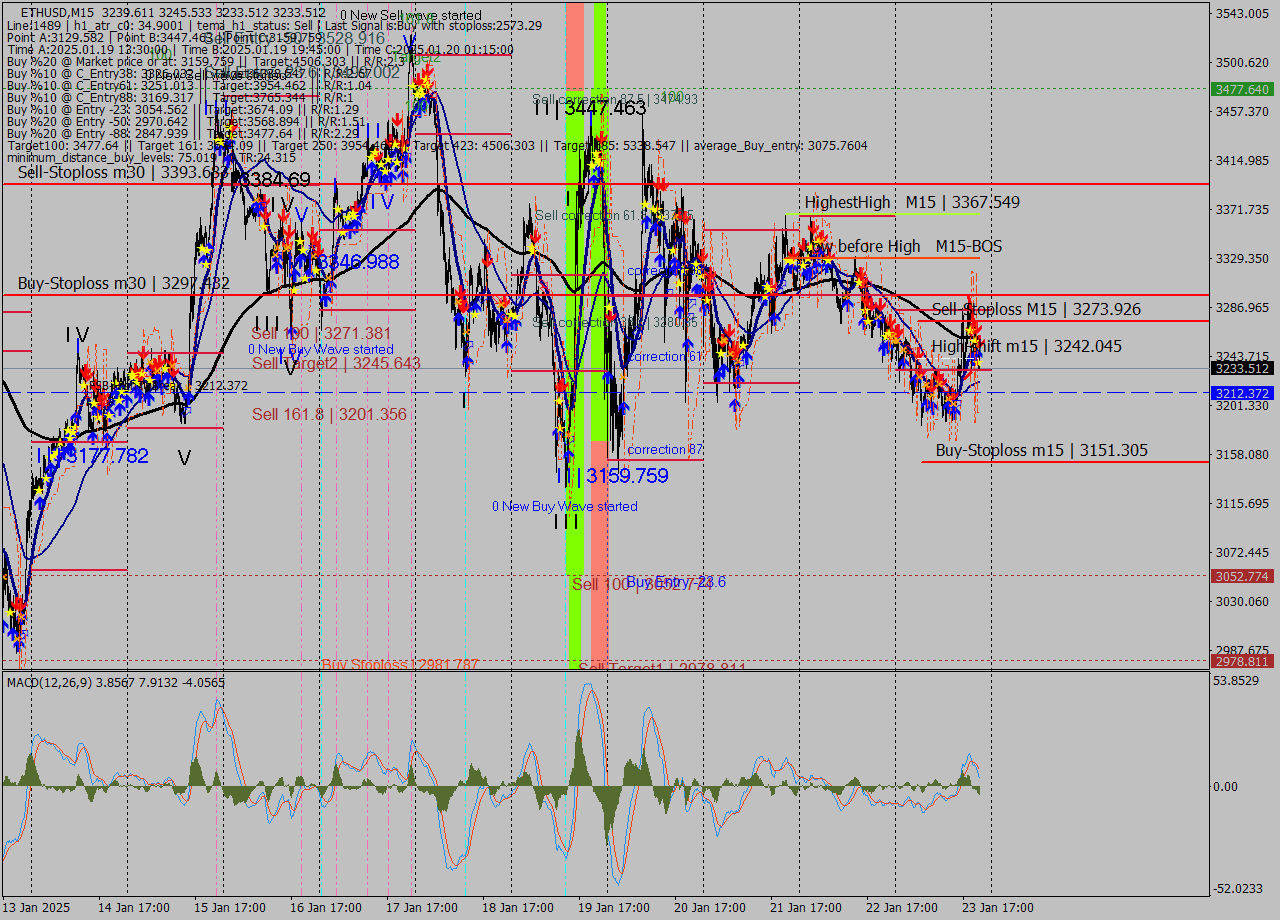The image size is (1280, 920).
Task: Select the salmon red vertical band
Action: pyautogui.click(x=599, y=556)
